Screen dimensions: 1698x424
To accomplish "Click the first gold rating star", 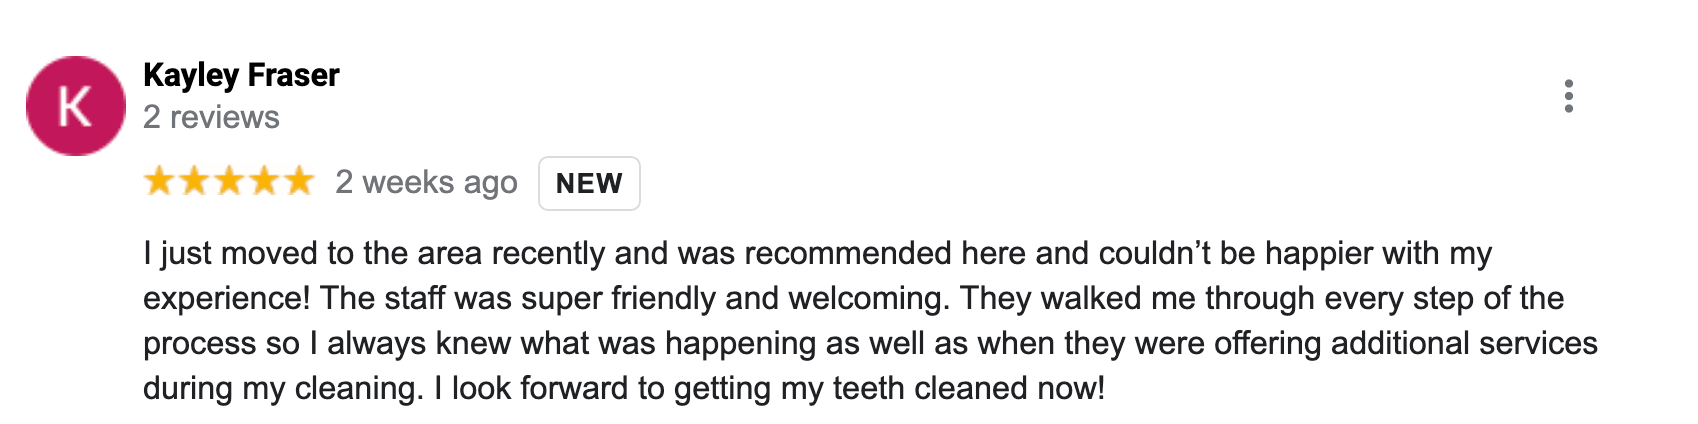I will (x=159, y=182).
